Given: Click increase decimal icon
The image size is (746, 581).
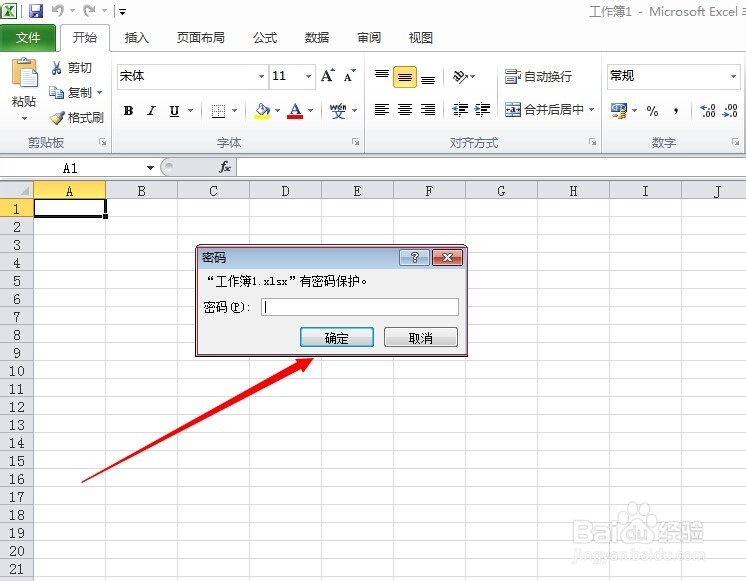Looking at the screenshot, I should tap(707, 111).
